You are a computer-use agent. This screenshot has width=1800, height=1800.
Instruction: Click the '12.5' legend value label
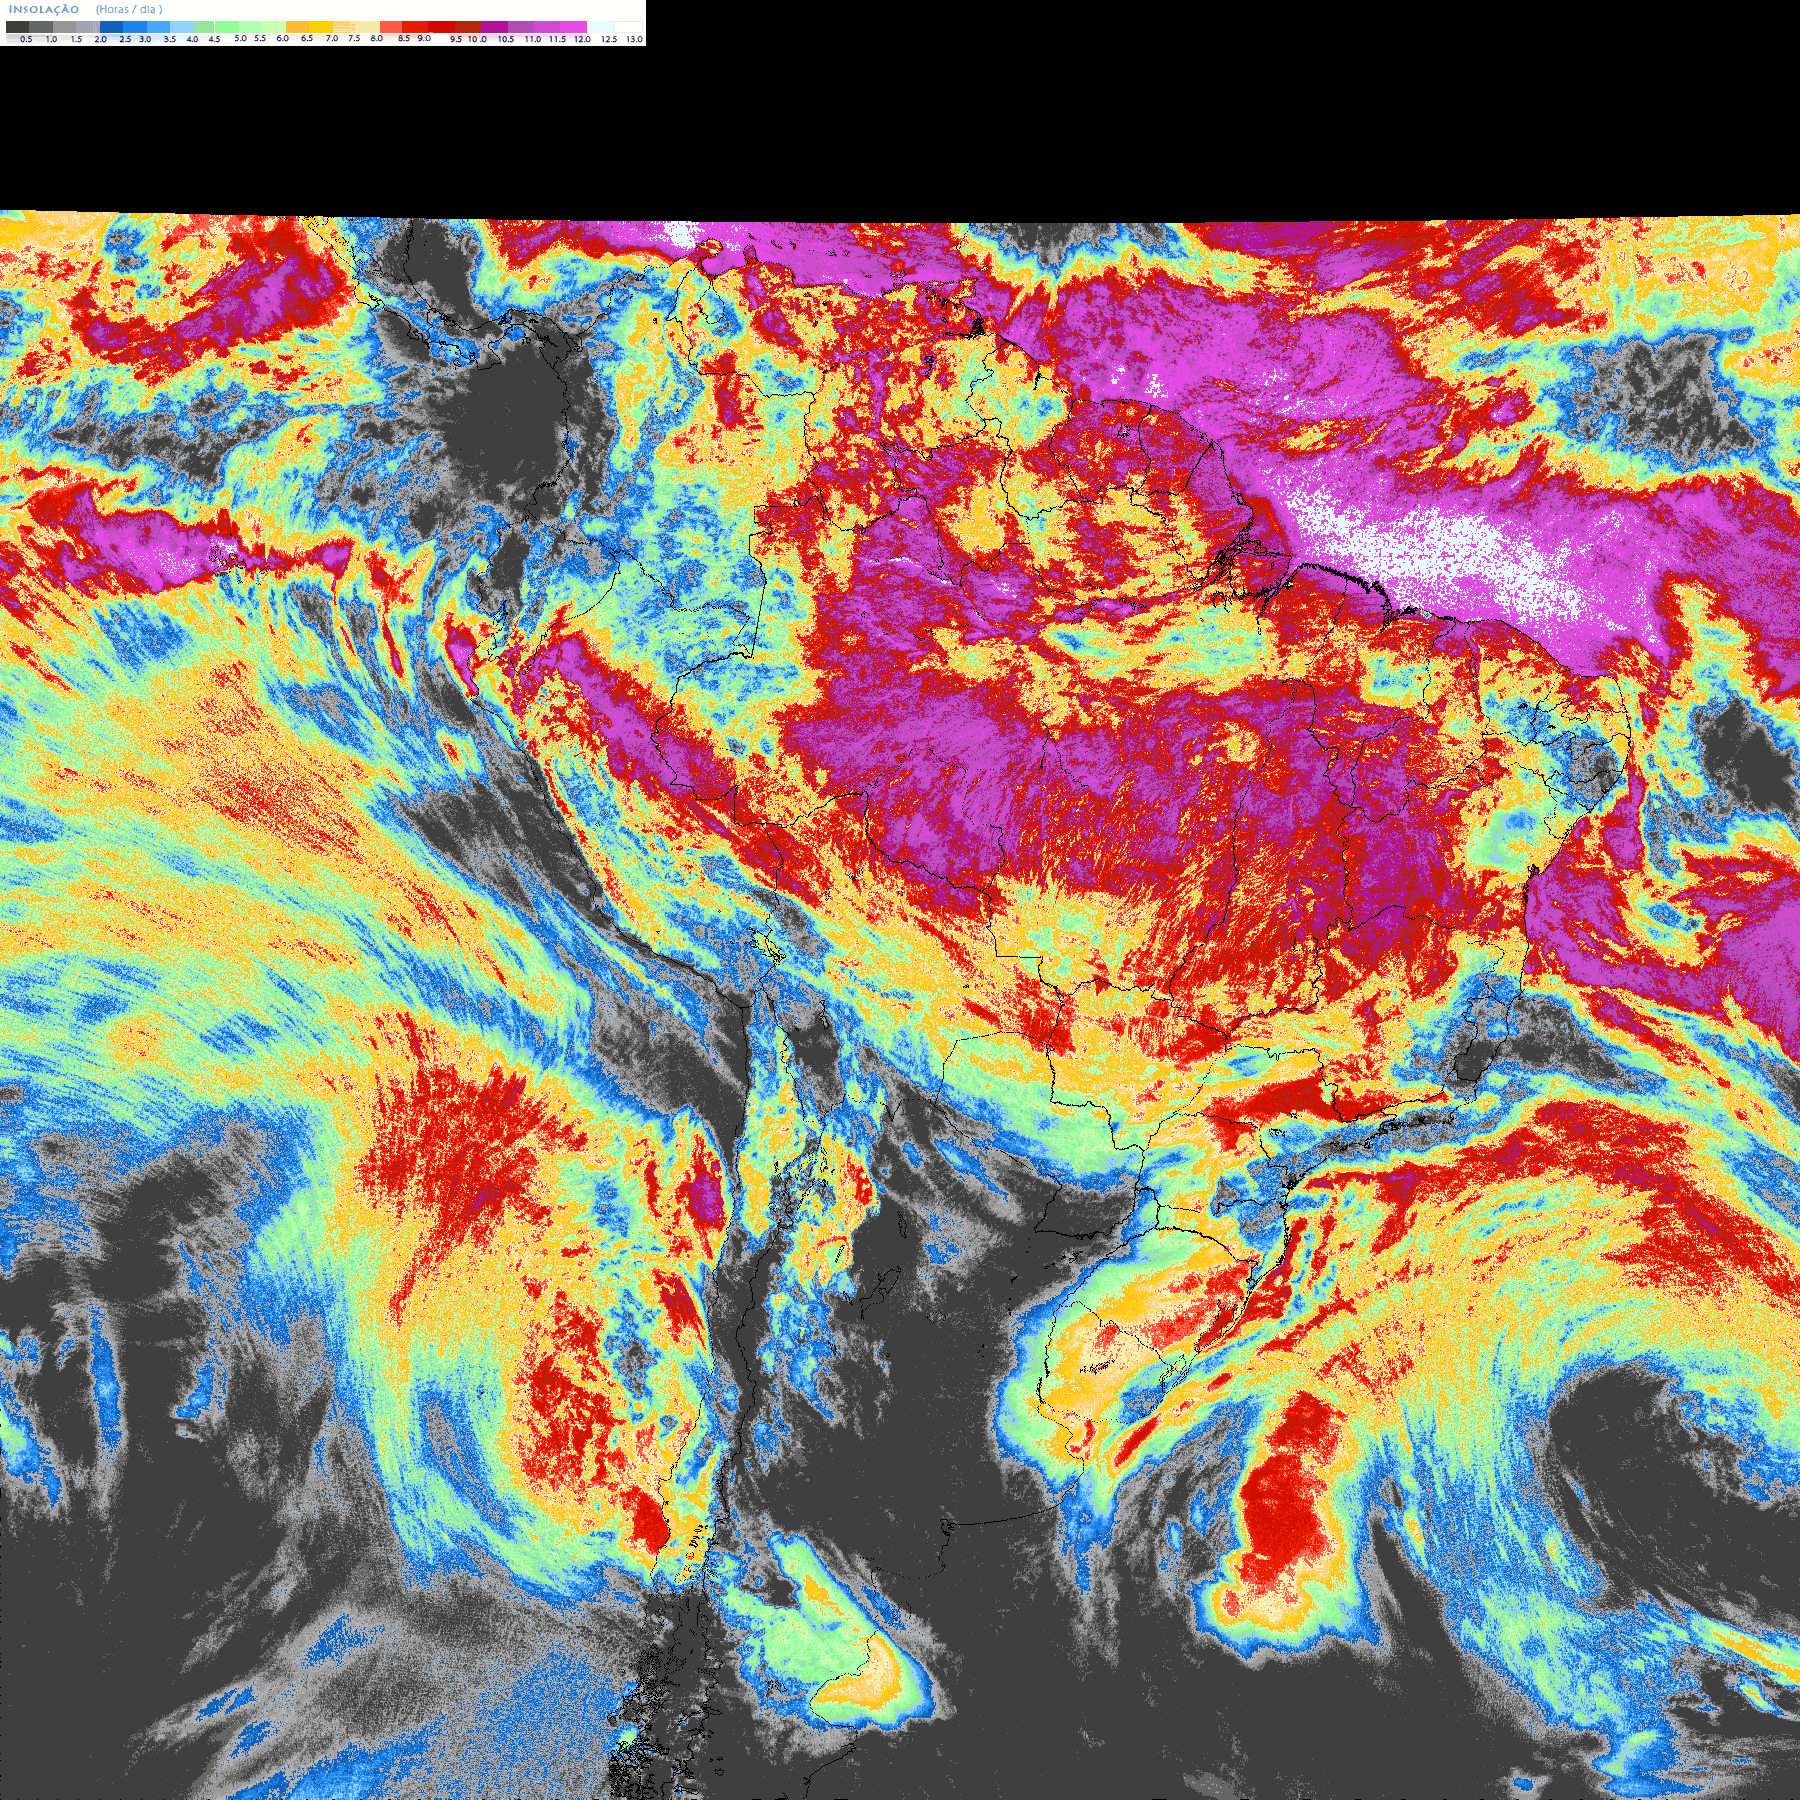point(609,39)
